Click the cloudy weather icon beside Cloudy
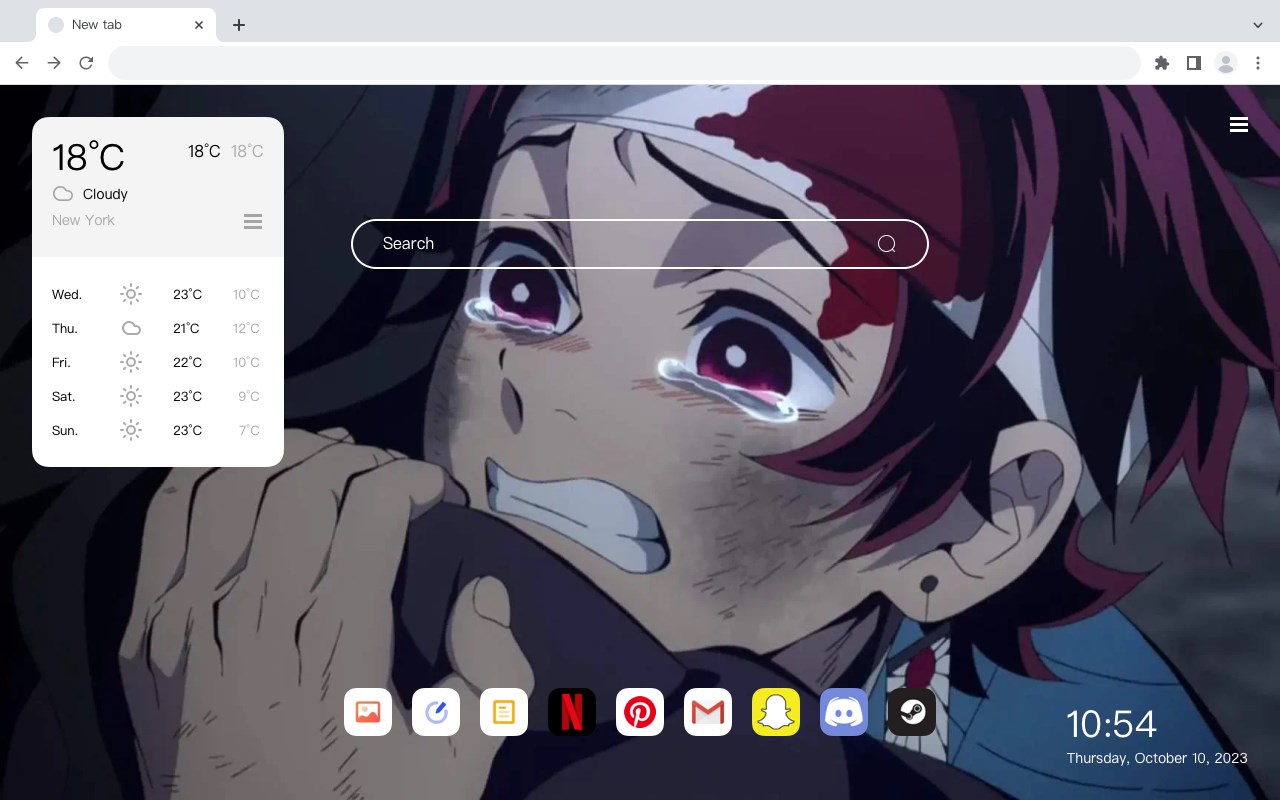Image resolution: width=1280 pixels, height=800 pixels. click(63, 194)
